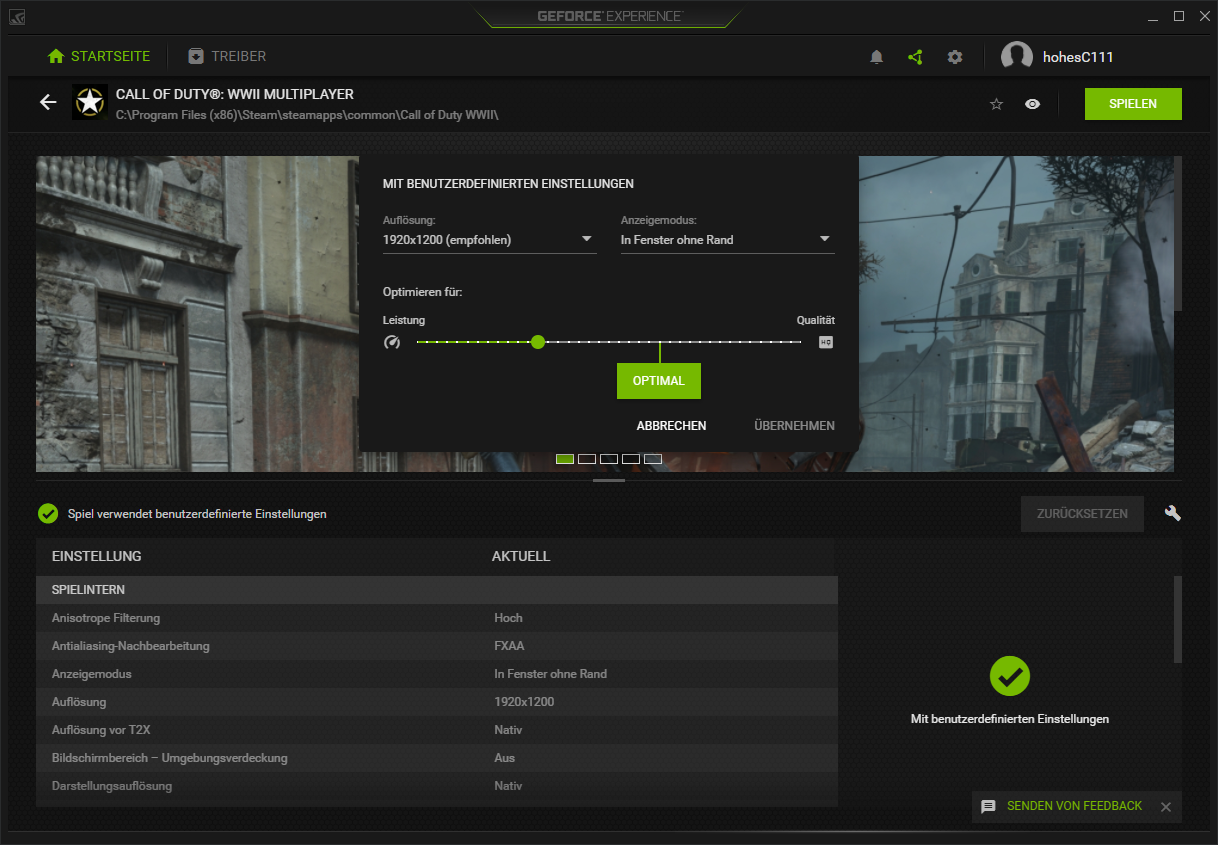
Task: Click the settings table scrollbar
Action: [1177, 619]
